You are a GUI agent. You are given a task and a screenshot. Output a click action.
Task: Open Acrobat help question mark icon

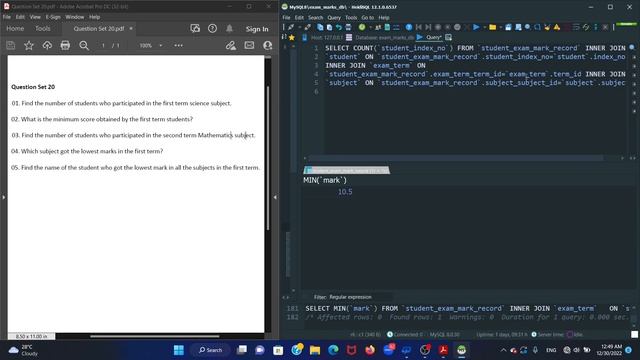212,29
